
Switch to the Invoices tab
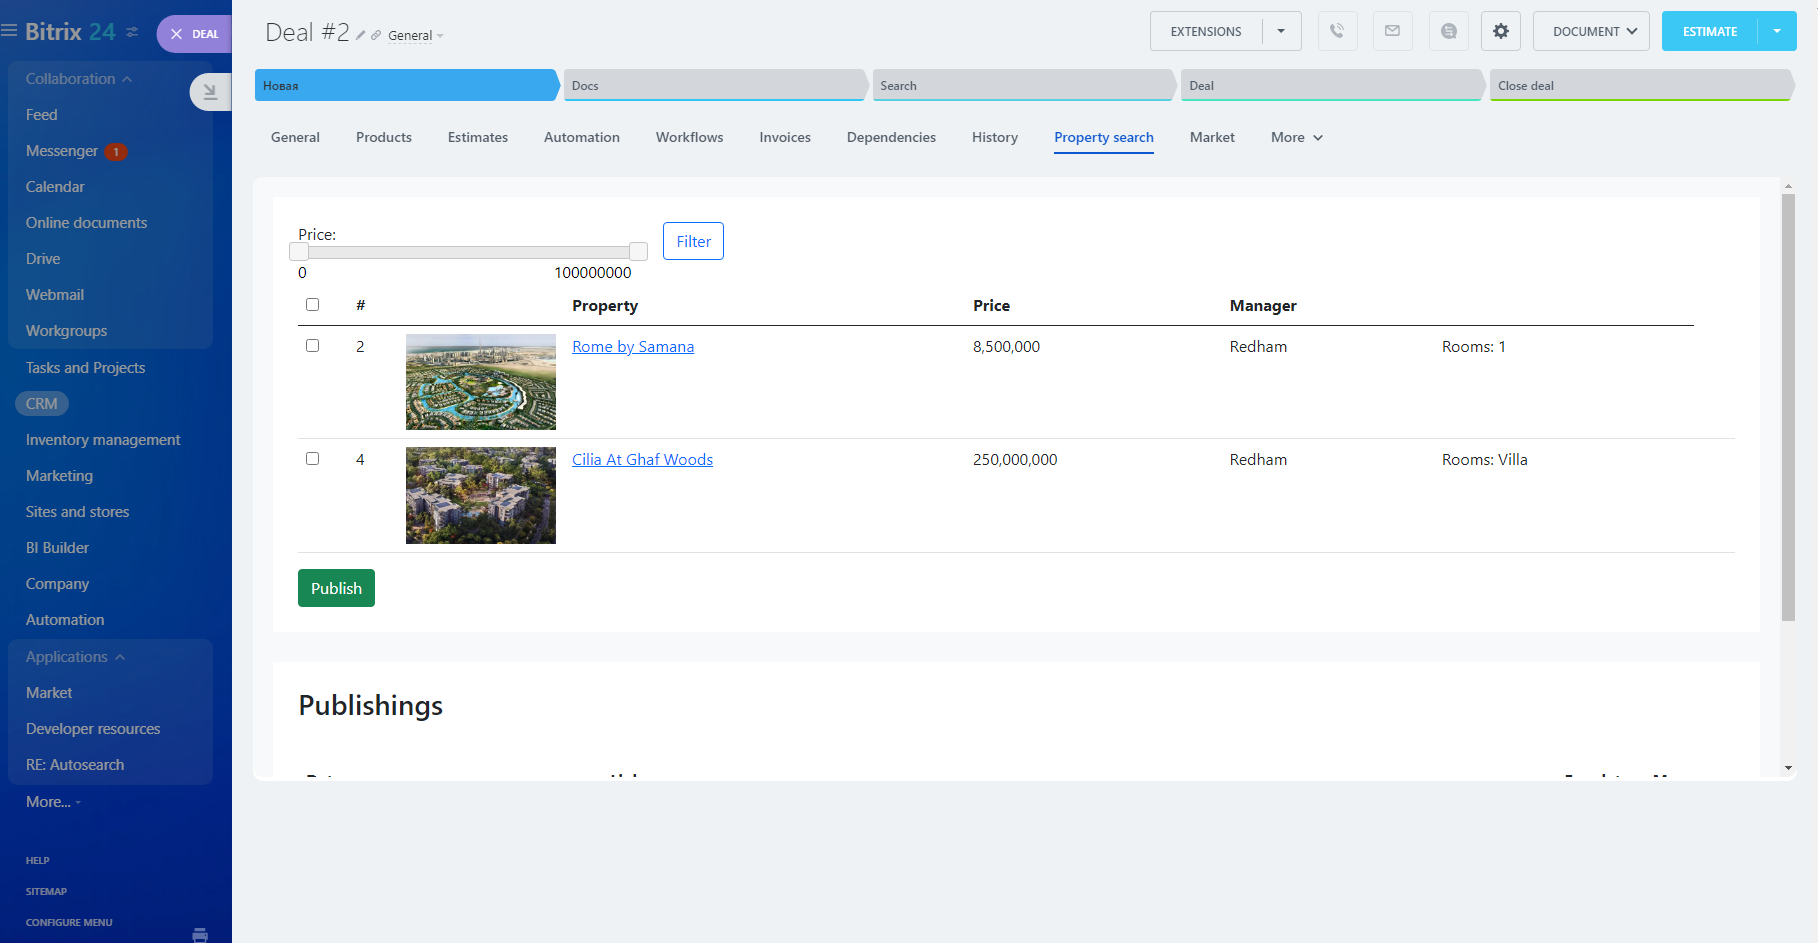coord(784,137)
